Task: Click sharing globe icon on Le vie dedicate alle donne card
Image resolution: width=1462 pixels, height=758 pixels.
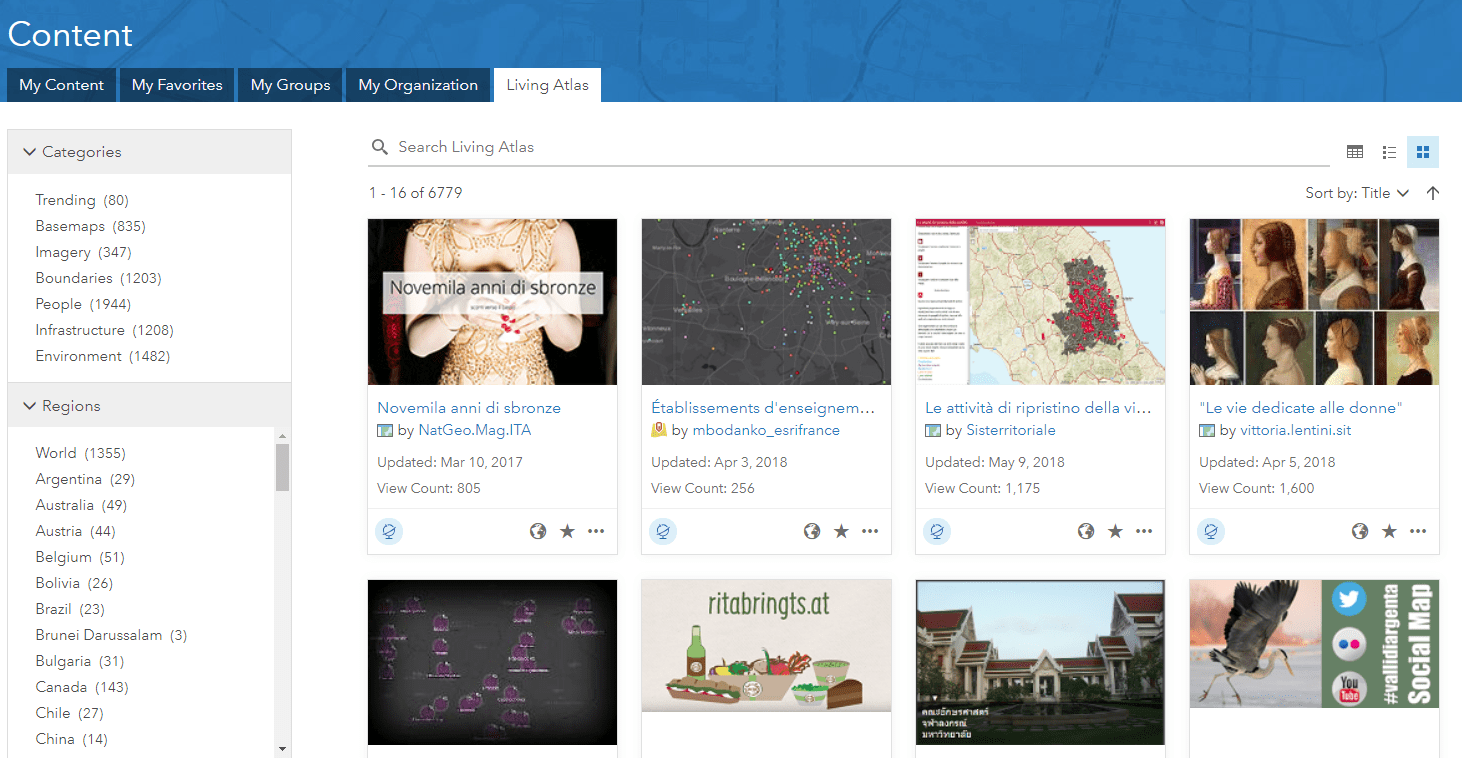Action: [x=1360, y=531]
